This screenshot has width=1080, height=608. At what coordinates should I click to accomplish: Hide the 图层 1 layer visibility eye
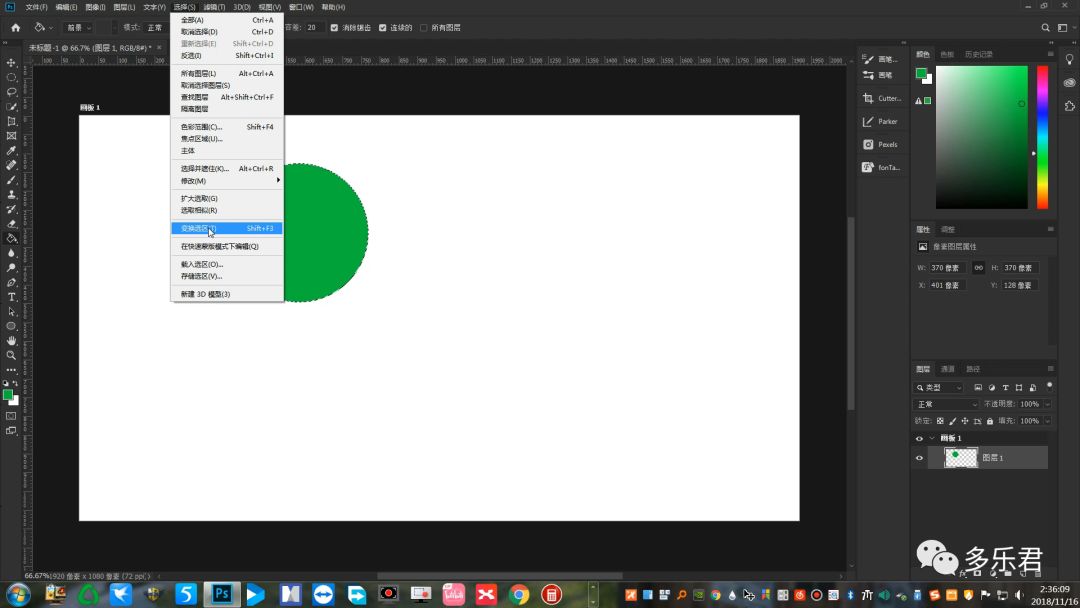pyautogui.click(x=919, y=458)
